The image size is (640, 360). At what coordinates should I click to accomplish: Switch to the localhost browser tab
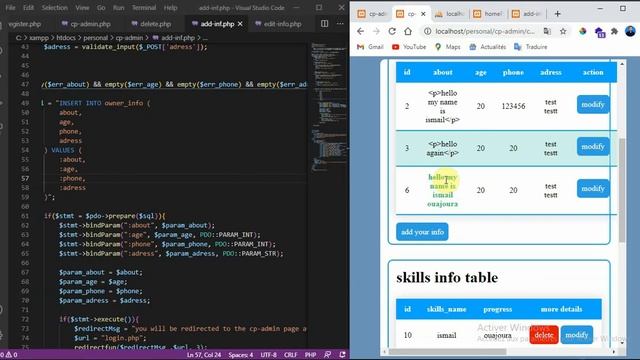pos(449,14)
